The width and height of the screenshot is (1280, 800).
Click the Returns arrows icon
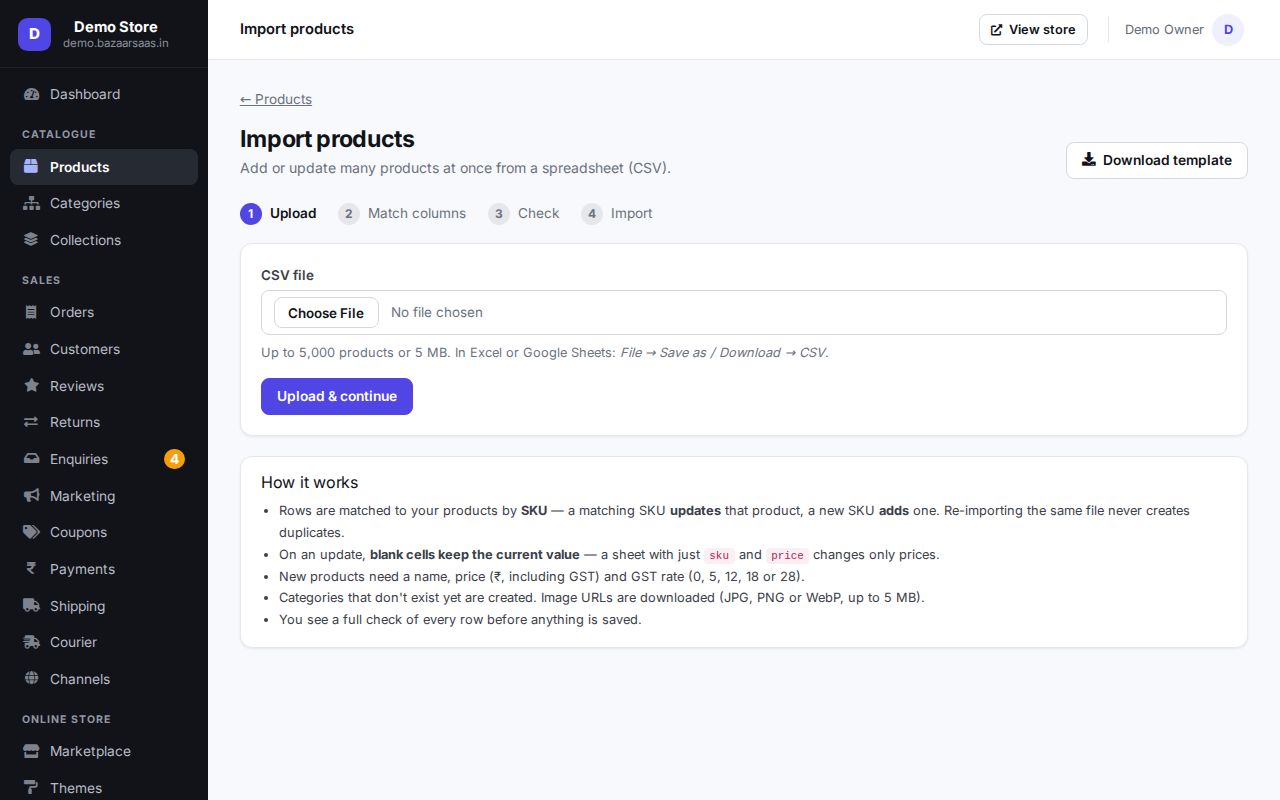[31, 422]
